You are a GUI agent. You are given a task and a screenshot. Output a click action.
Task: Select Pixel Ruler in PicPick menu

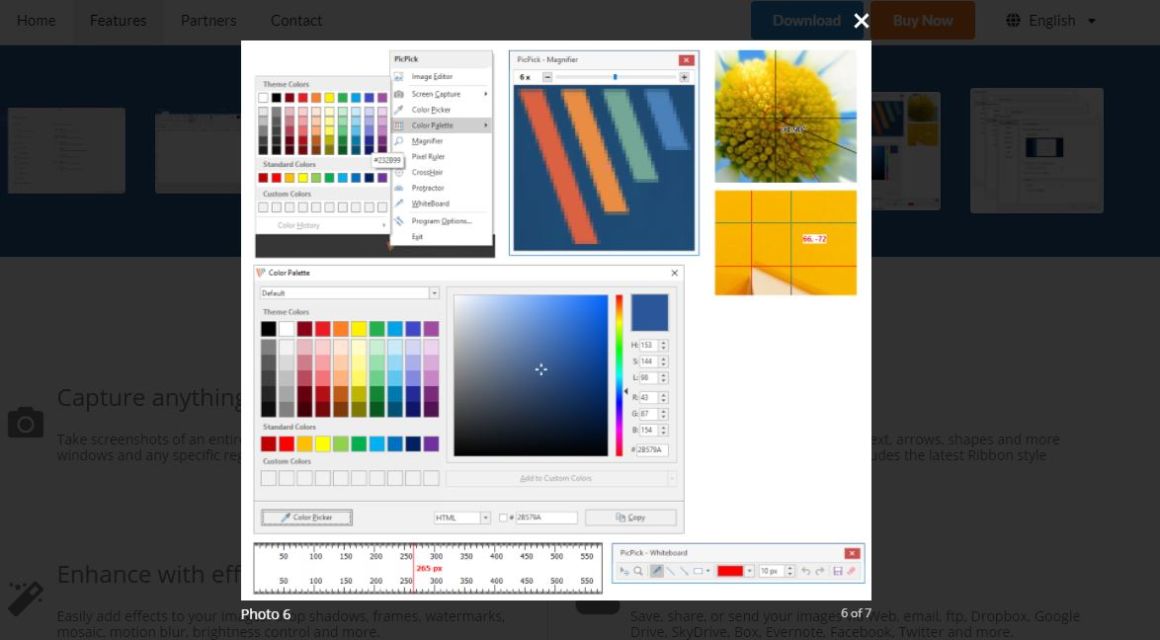pos(428,157)
